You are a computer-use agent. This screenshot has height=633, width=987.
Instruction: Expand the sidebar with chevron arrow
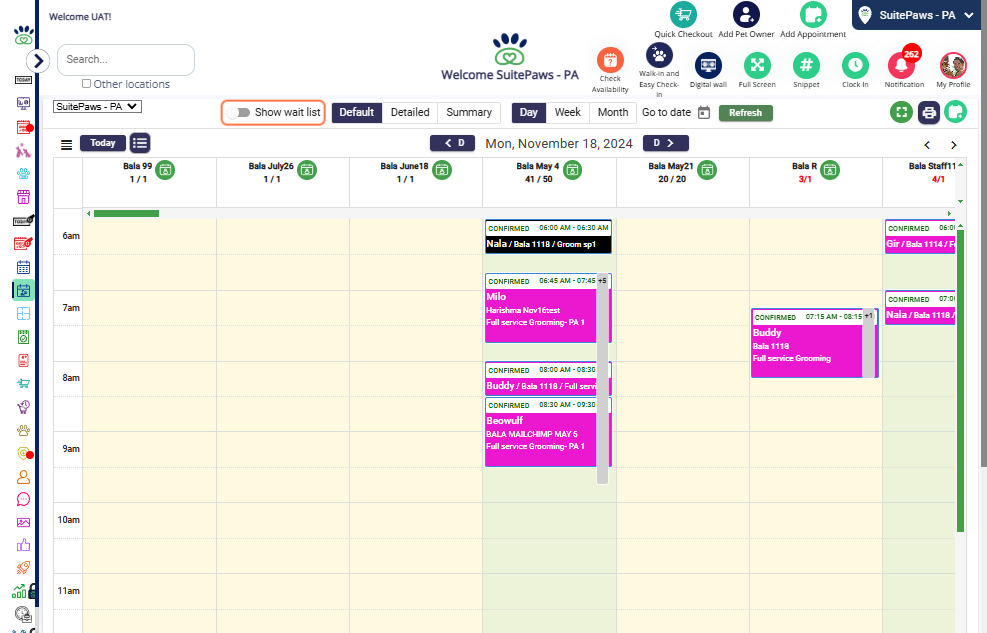click(38, 60)
